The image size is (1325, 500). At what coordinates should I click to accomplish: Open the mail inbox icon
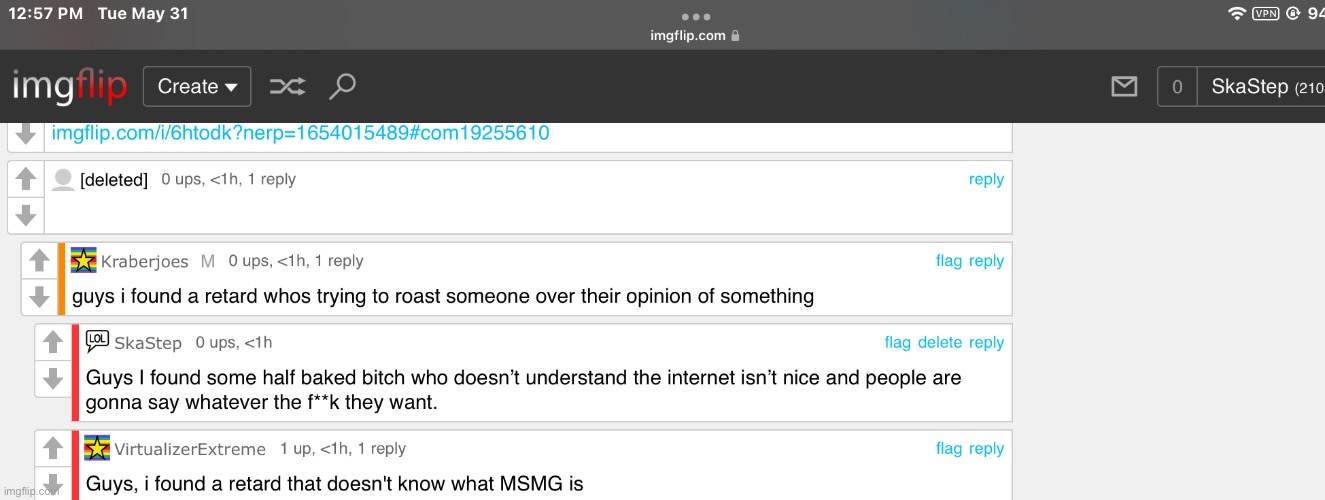pos(1124,87)
